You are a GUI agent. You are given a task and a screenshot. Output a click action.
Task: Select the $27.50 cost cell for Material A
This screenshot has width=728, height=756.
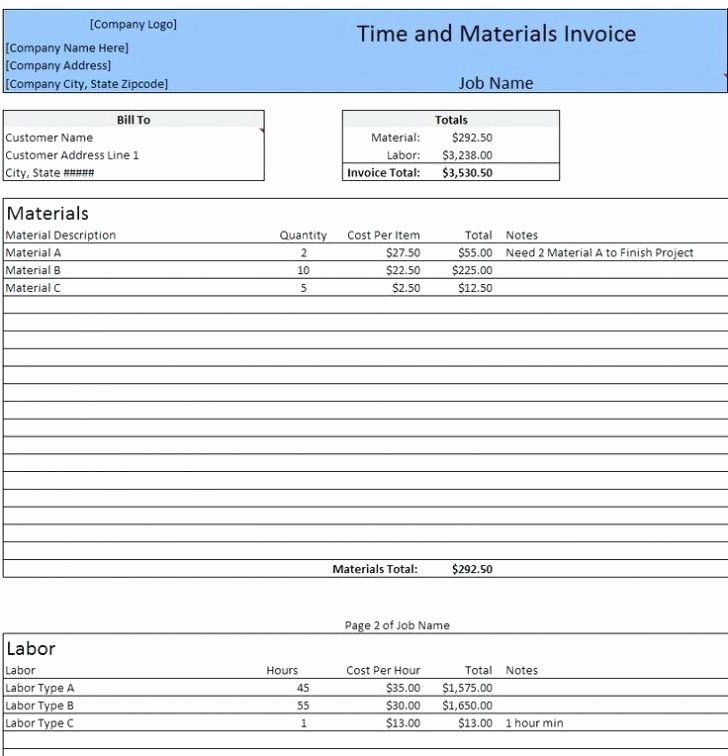pos(403,253)
